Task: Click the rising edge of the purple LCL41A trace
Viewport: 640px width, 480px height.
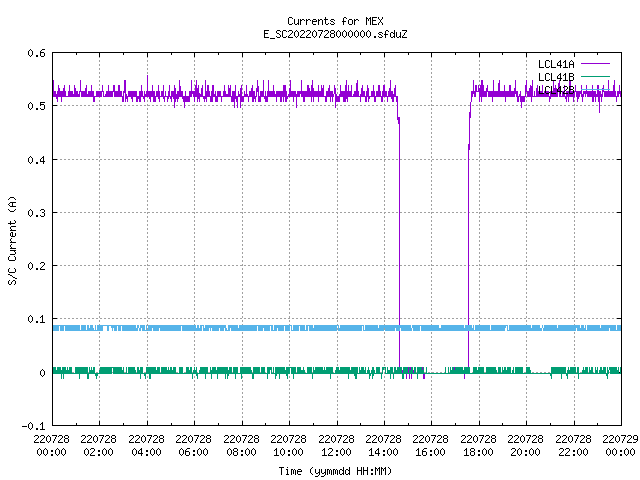Action: 468,241
